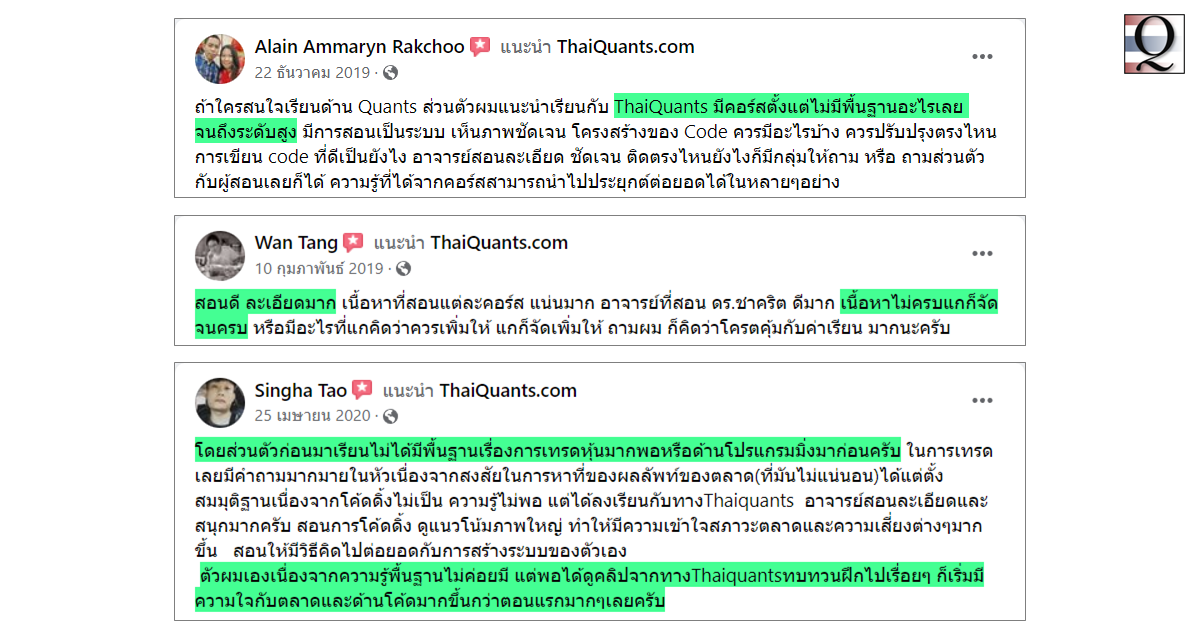The image size is (1200, 628).
Task: Open ThaiQuants.com link in Wan Tang's review
Action: tap(499, 243)
